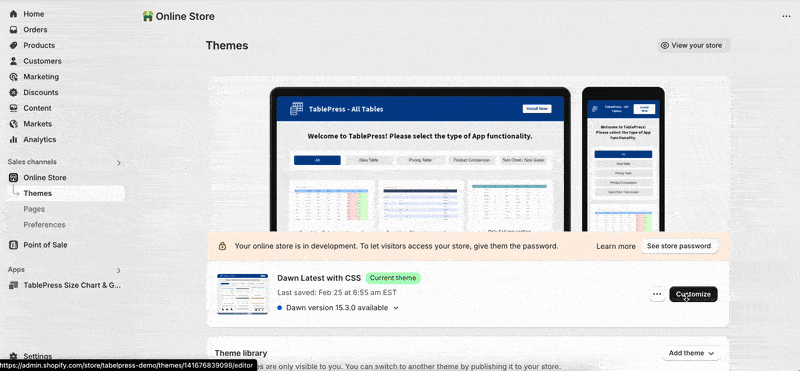Expand Dawn version 15.3.0 available dropdown
This screenshot has width=800, height=371.
tap(396, 308)
